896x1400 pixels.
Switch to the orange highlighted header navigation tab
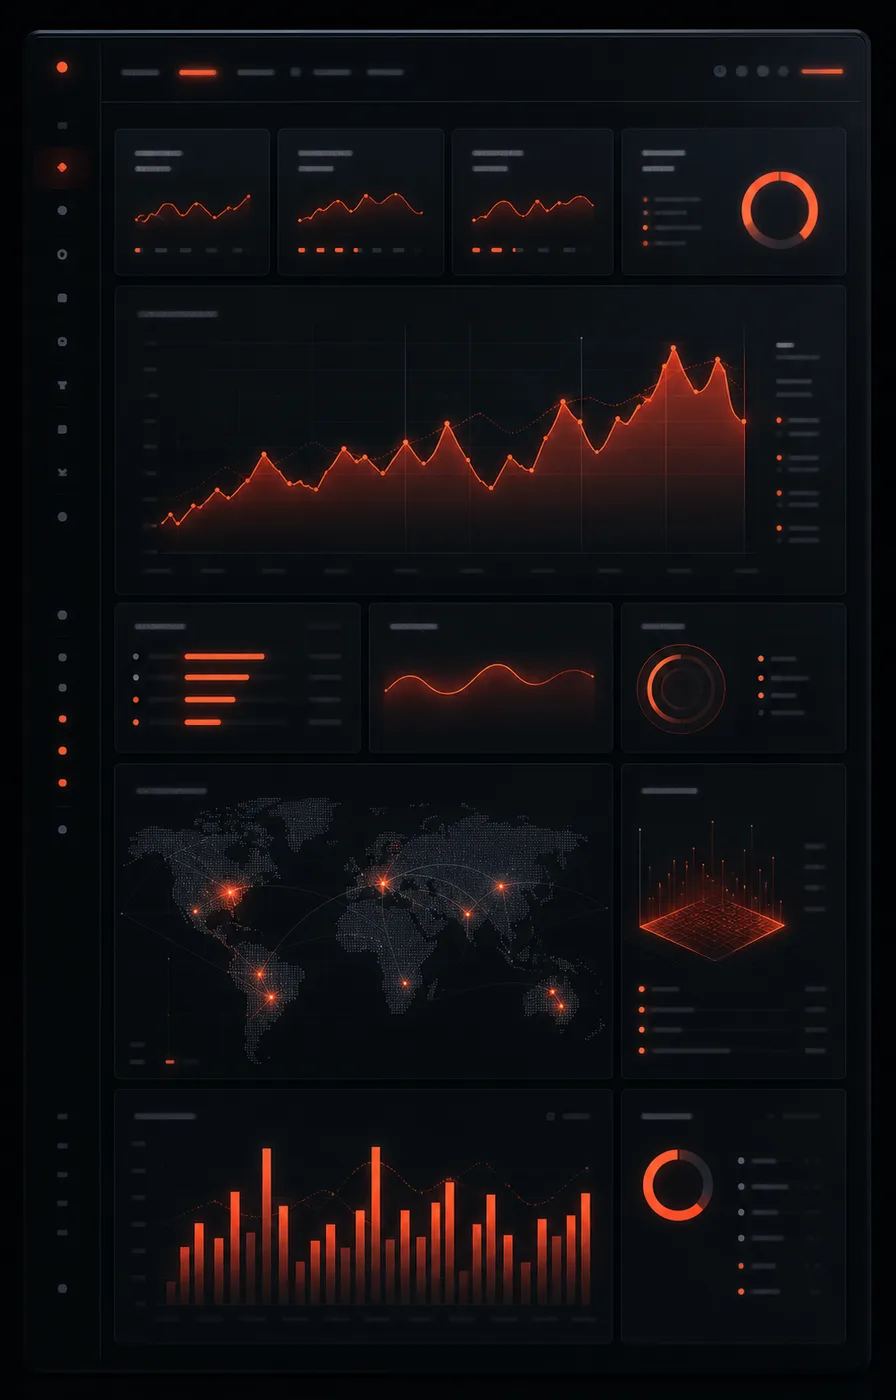coord(198,72)
